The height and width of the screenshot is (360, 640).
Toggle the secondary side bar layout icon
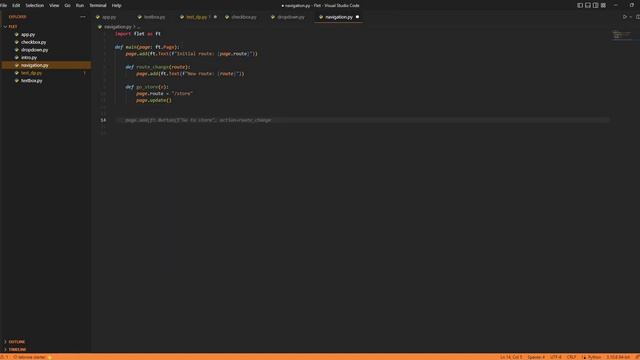coord(596,5)
